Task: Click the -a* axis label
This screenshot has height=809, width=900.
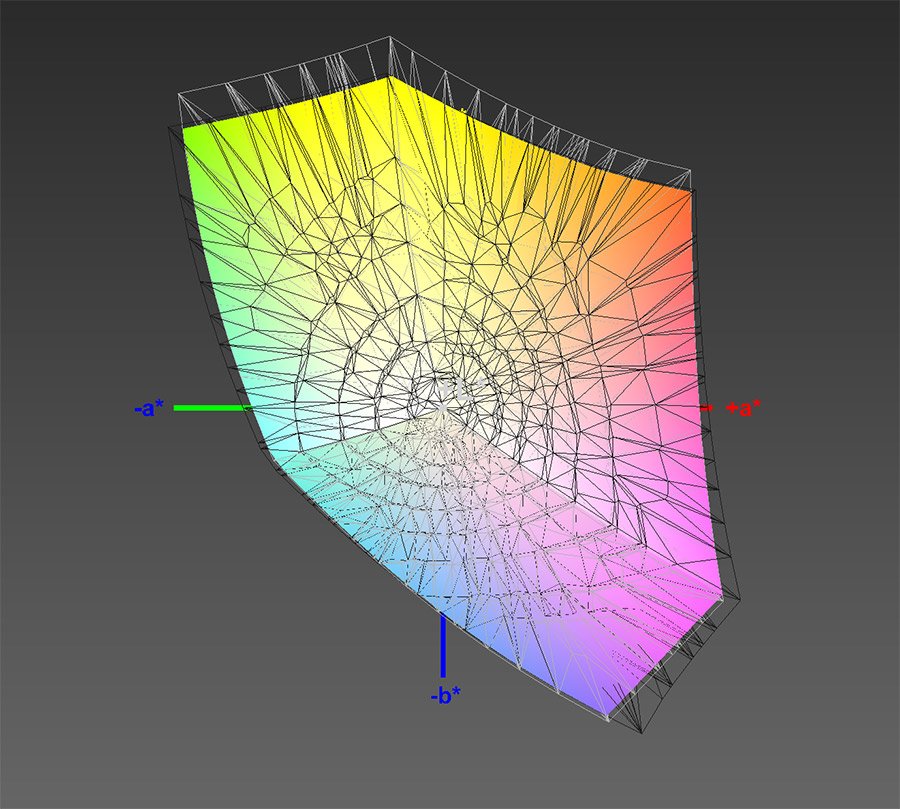Action: coord(149,409)
